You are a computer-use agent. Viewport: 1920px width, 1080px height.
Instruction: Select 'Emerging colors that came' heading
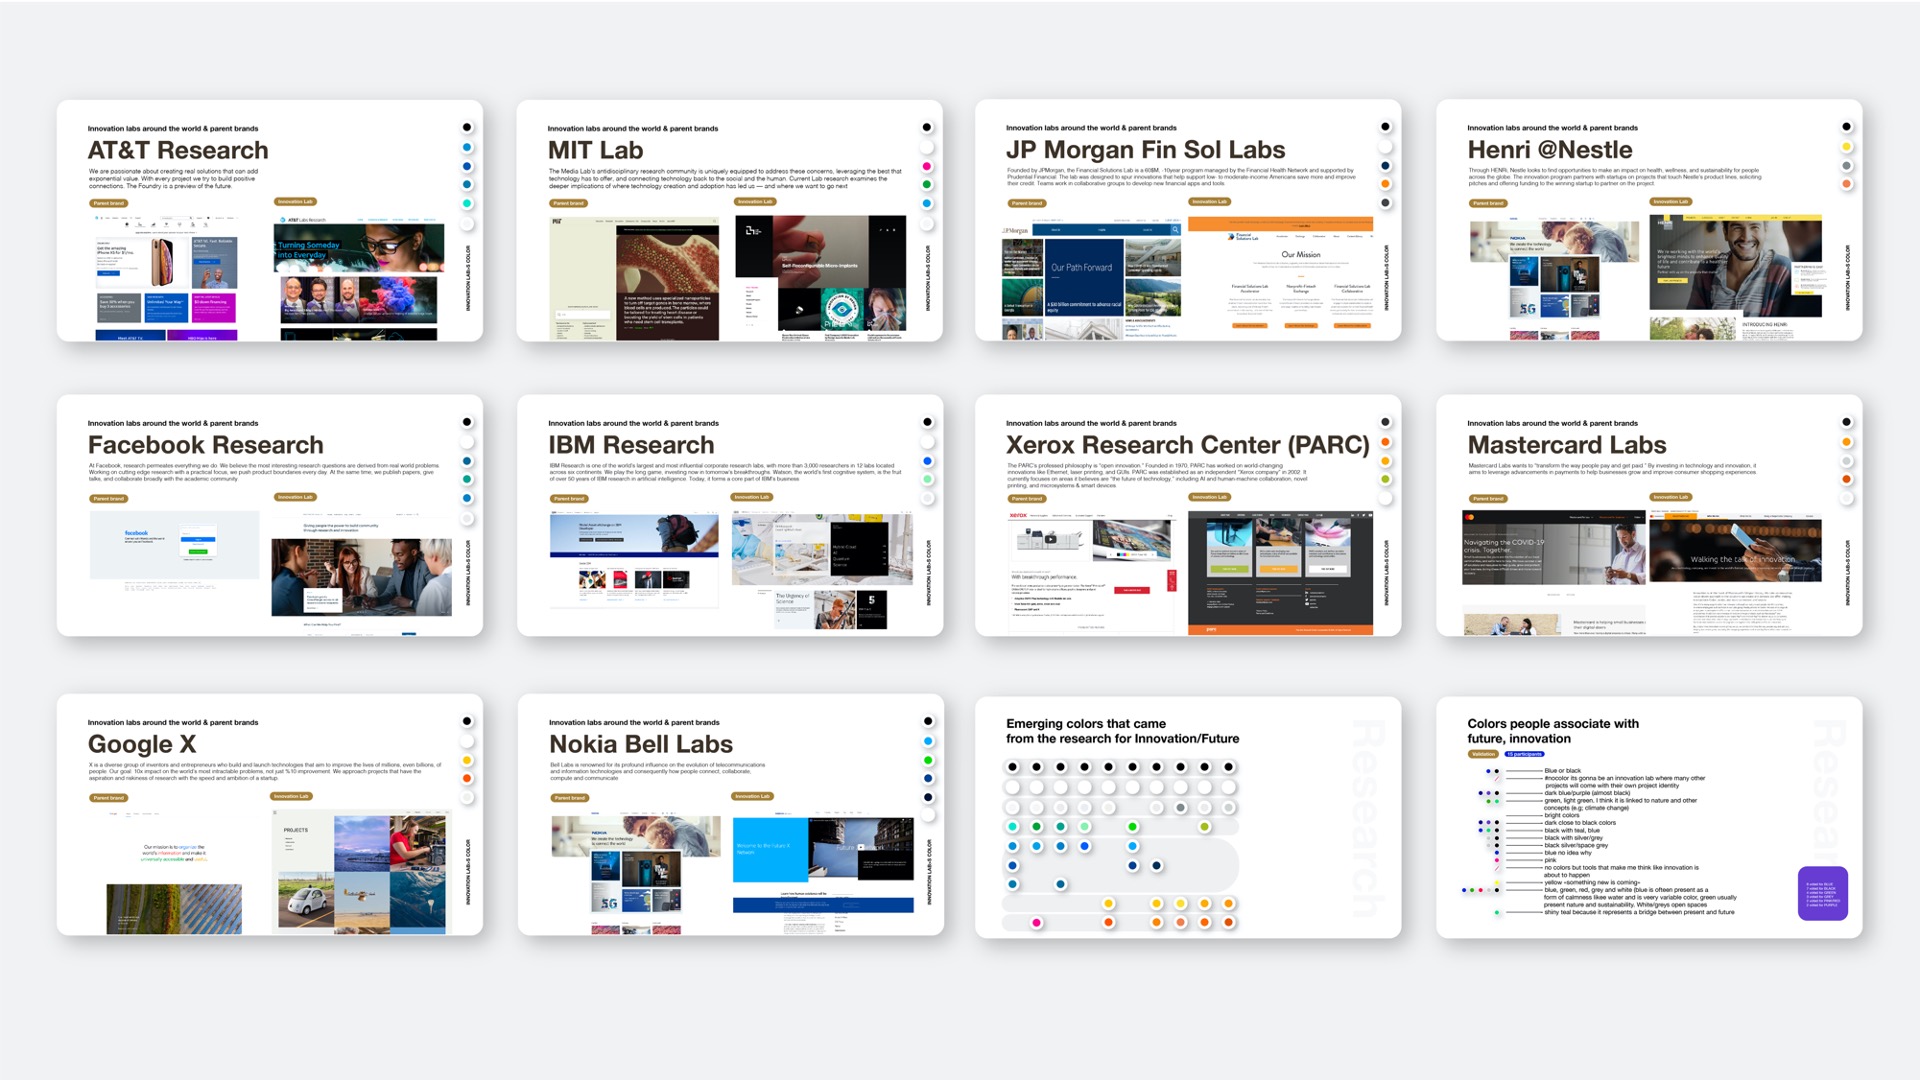[x=1086, y=723]
